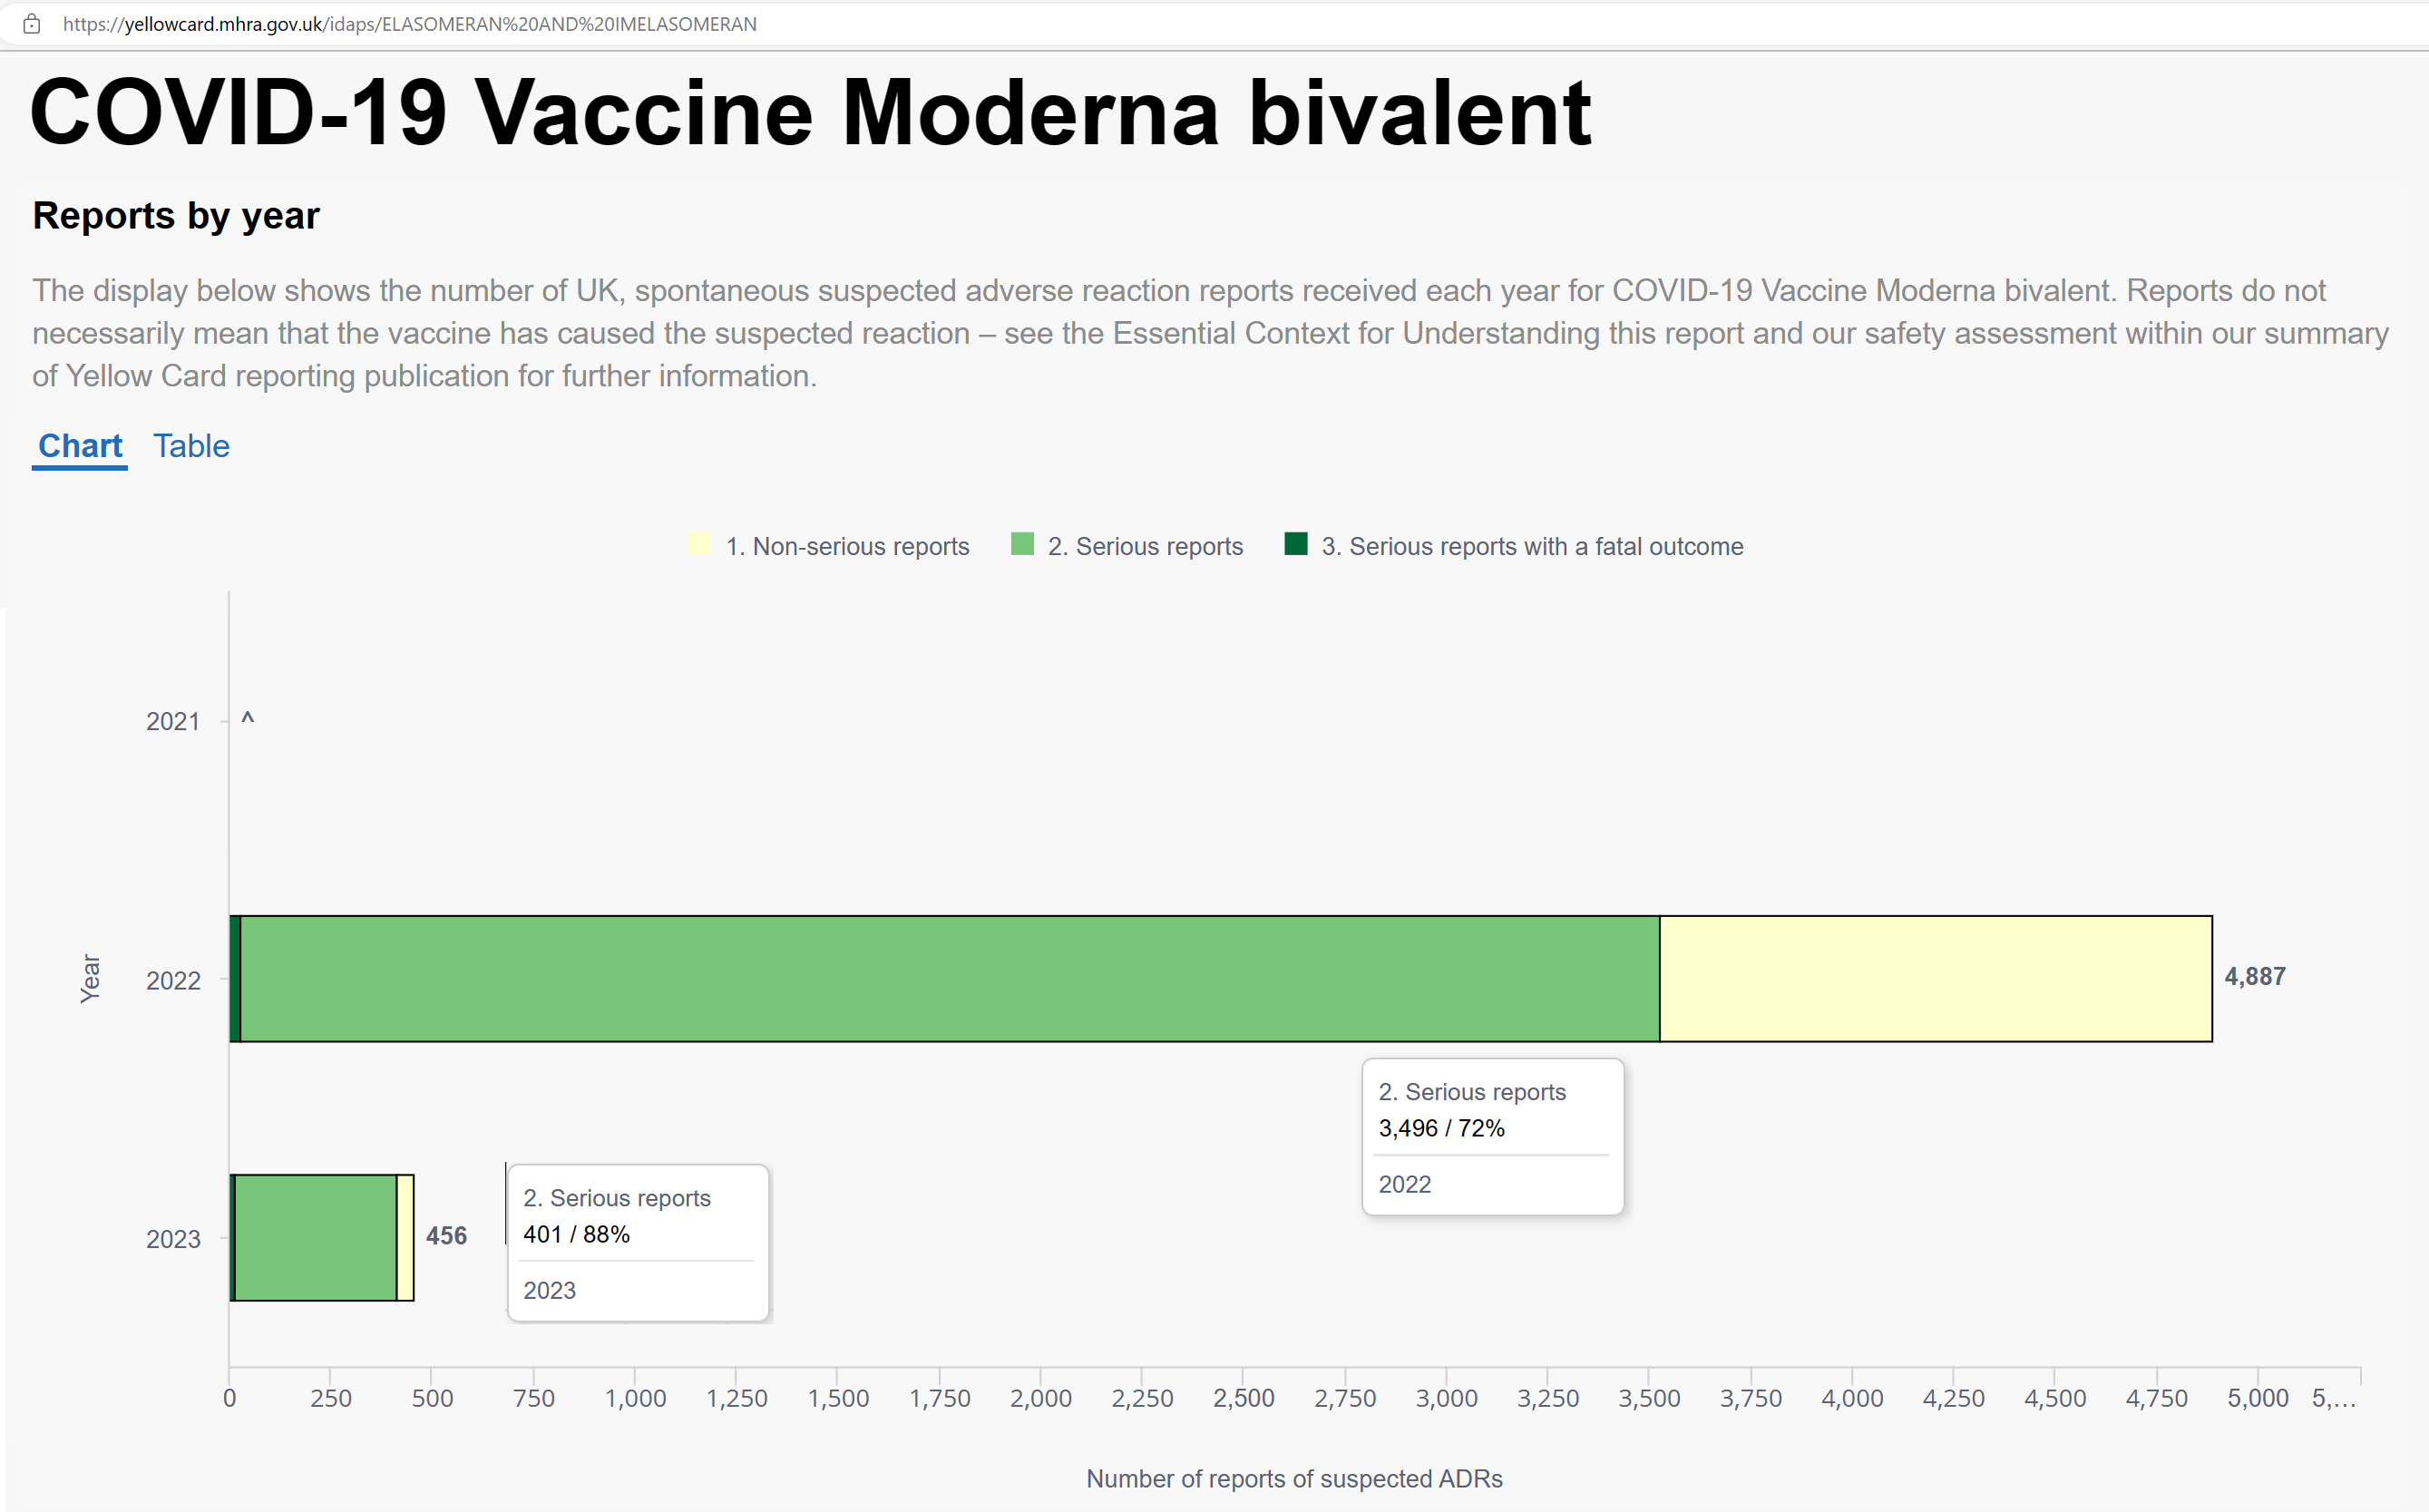Click the padlock icon in address bar
The width and height of the screenshot is (2429, 1512).
click(x=32, y=24)
